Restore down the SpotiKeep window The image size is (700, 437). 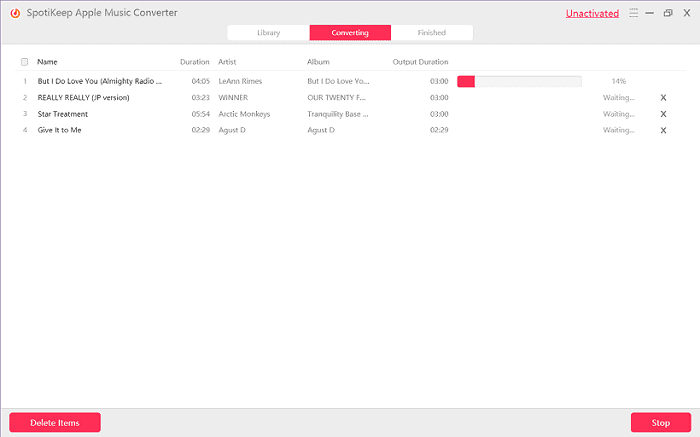tap(668, 13)
